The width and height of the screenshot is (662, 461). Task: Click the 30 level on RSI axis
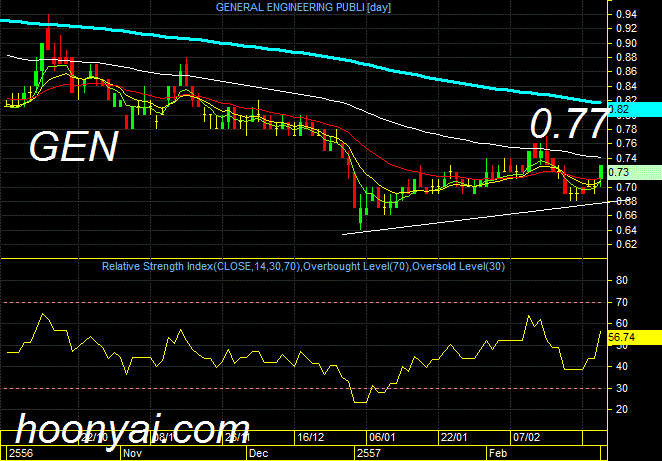621,388
